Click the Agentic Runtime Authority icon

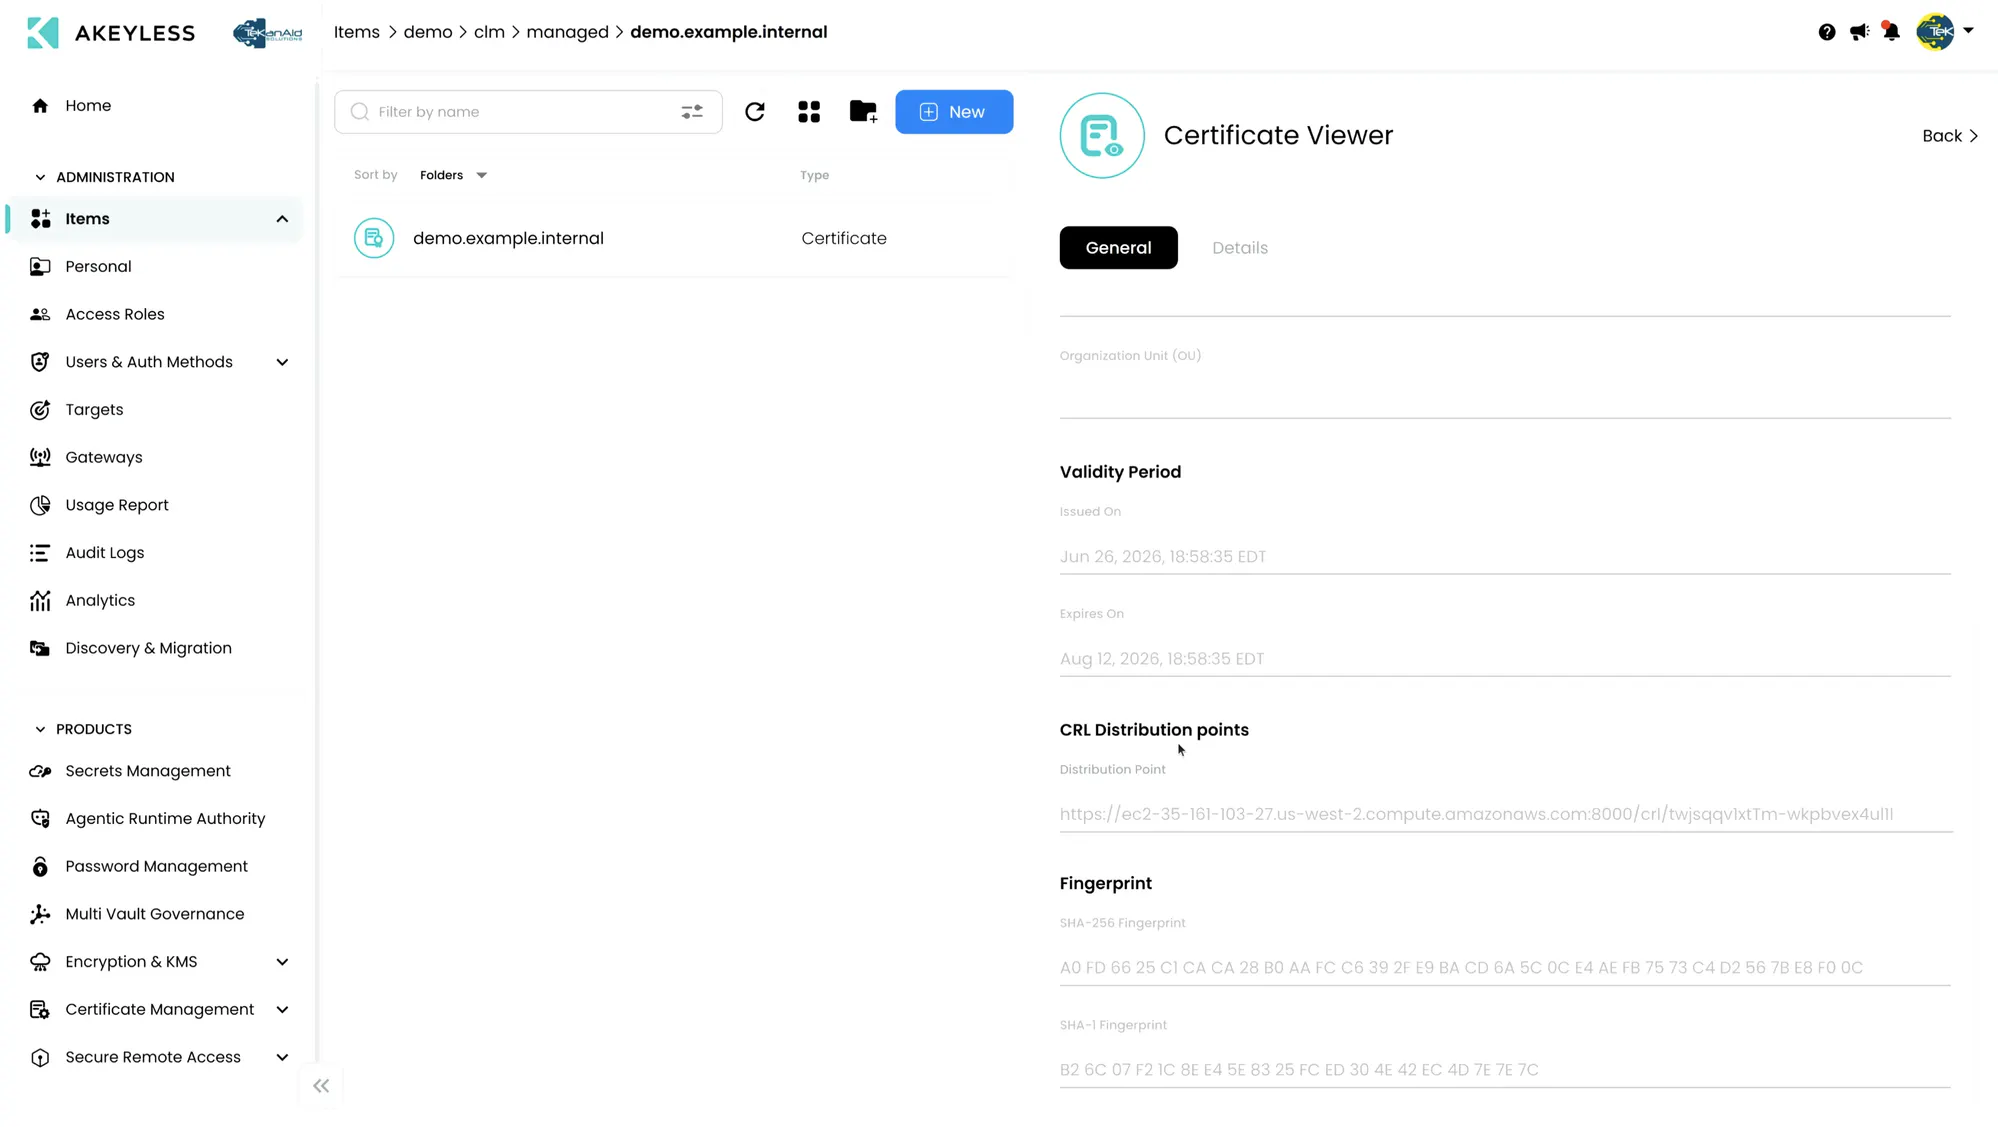point(40,819)
